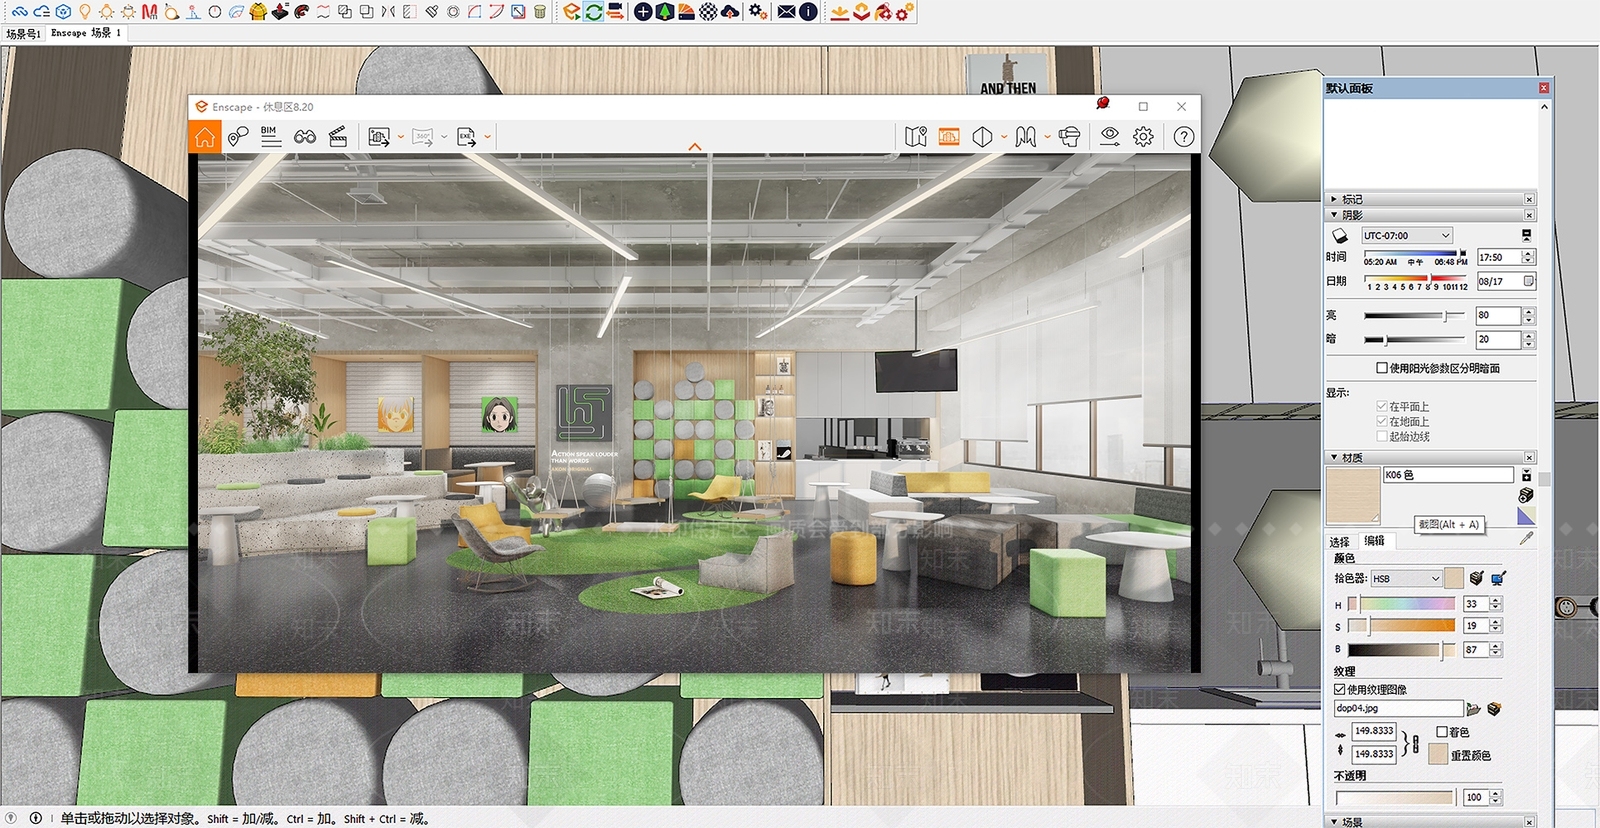
Task: Click the K06 色 material name field
Action: click(1448, 475)
